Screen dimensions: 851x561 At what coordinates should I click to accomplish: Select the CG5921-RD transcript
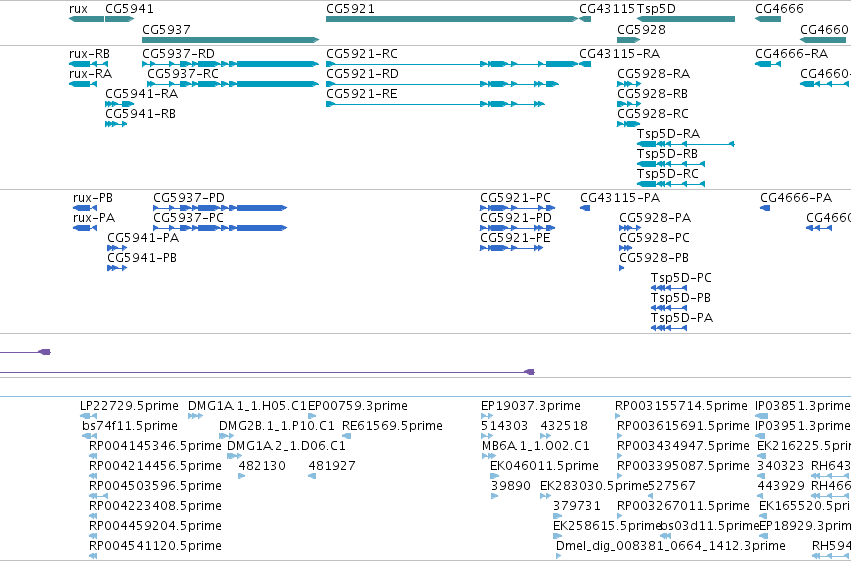point(442,84)
